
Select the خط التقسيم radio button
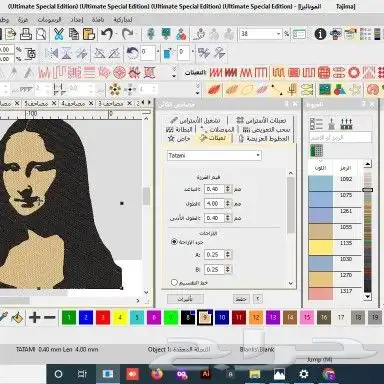pos(174,282)
